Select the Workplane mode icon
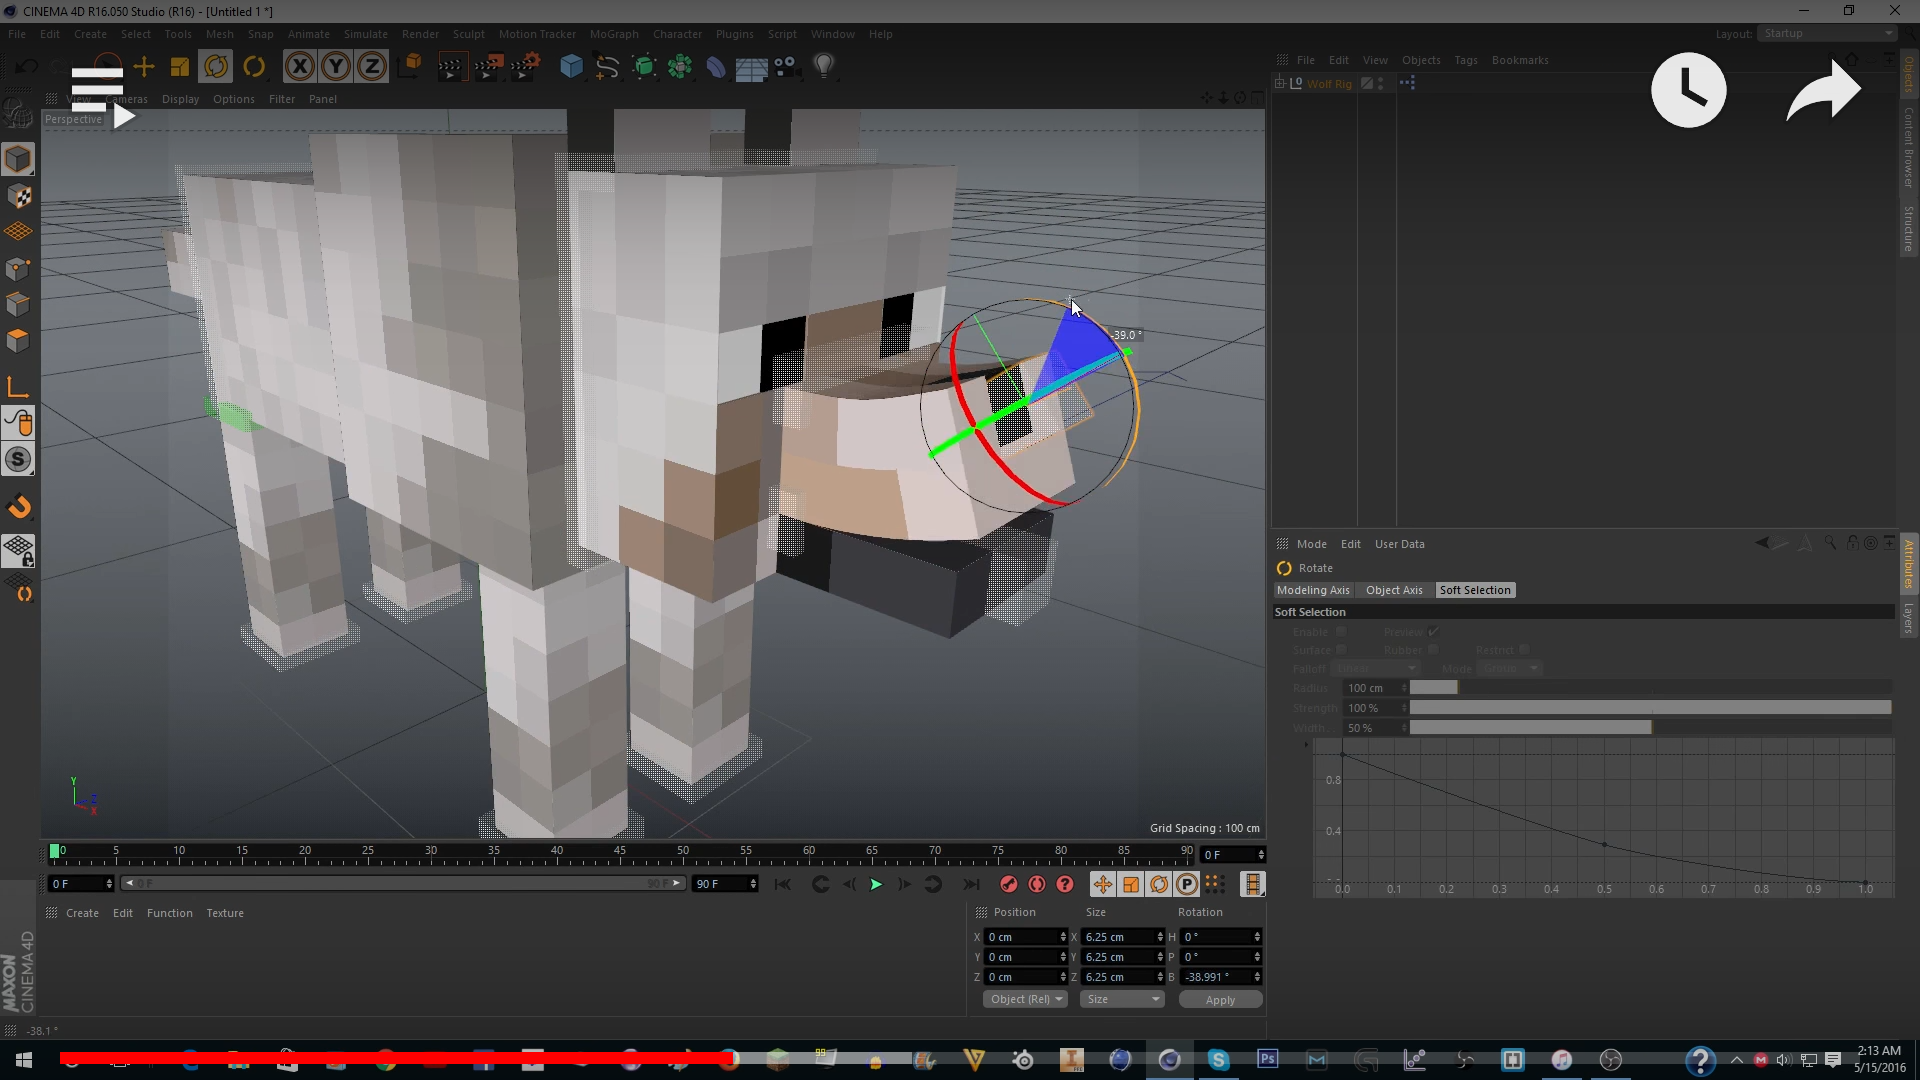This screenshot has width=1920, height=1080. [18, 232]
